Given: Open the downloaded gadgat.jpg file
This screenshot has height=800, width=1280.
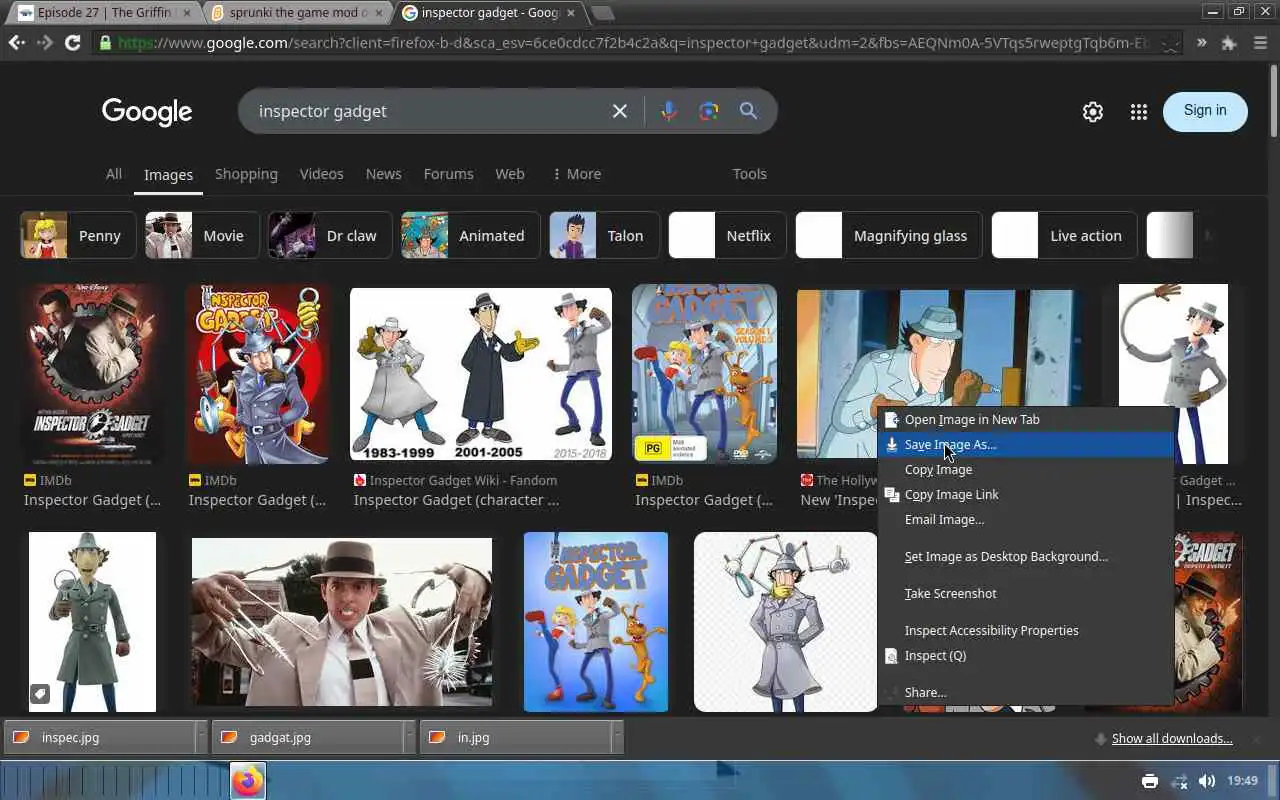Looking at the screenshot, I should 308,738.
